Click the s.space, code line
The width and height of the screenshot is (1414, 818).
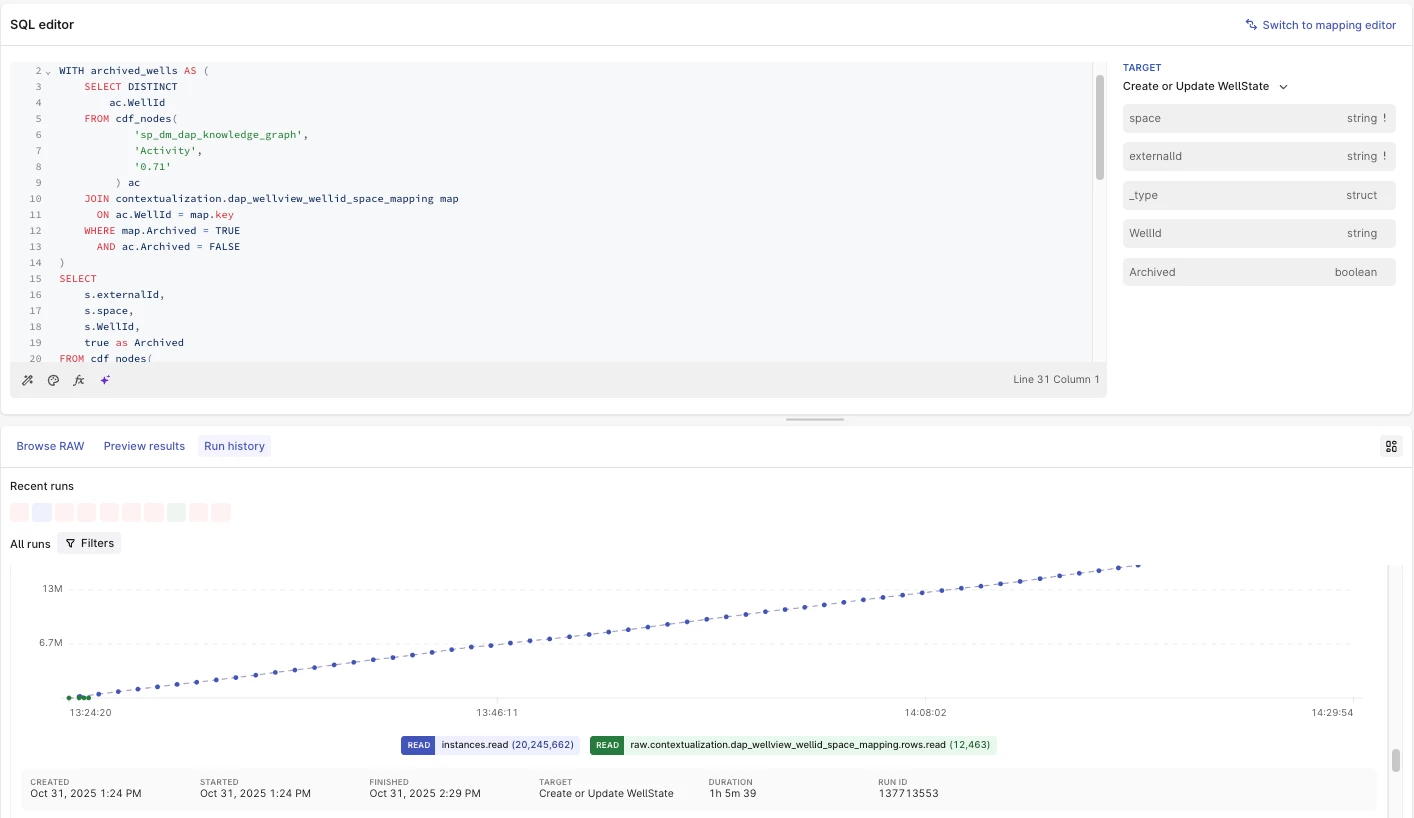click(109, 311)
